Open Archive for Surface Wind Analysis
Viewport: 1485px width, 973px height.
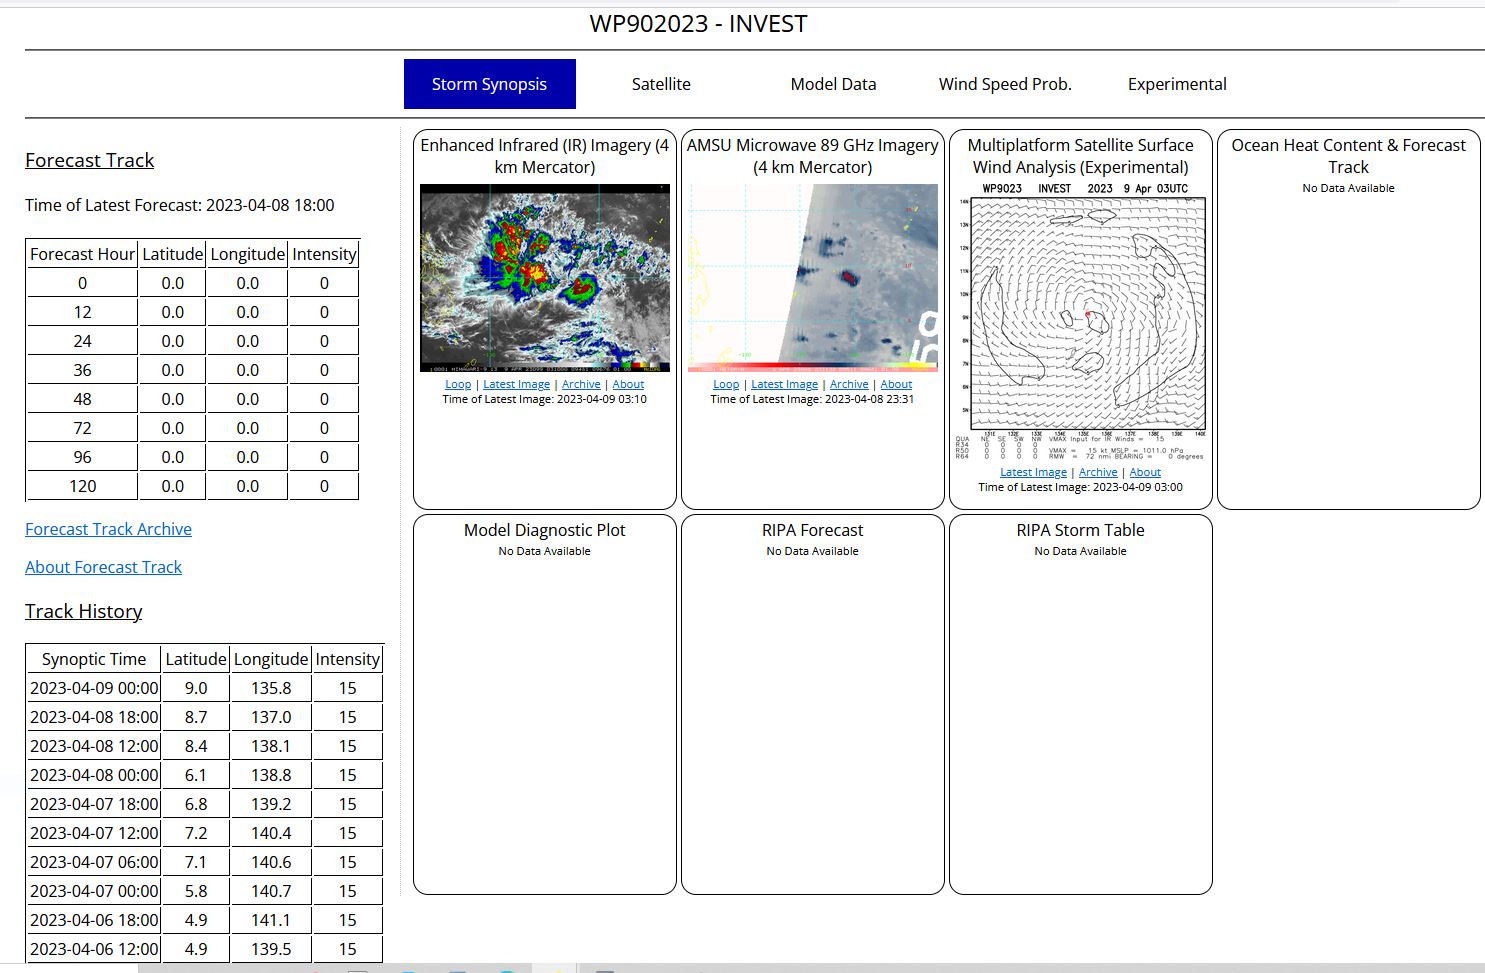(1098, 472)
